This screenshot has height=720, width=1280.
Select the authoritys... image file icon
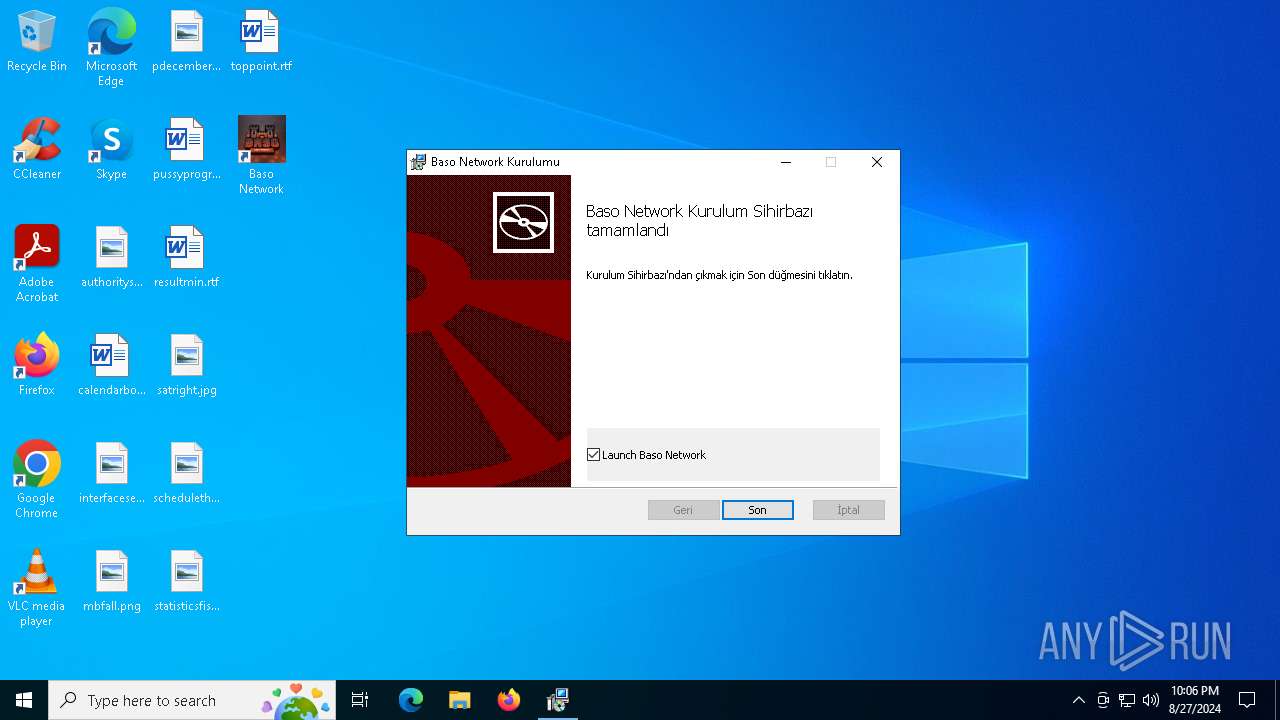pos(111,257)
